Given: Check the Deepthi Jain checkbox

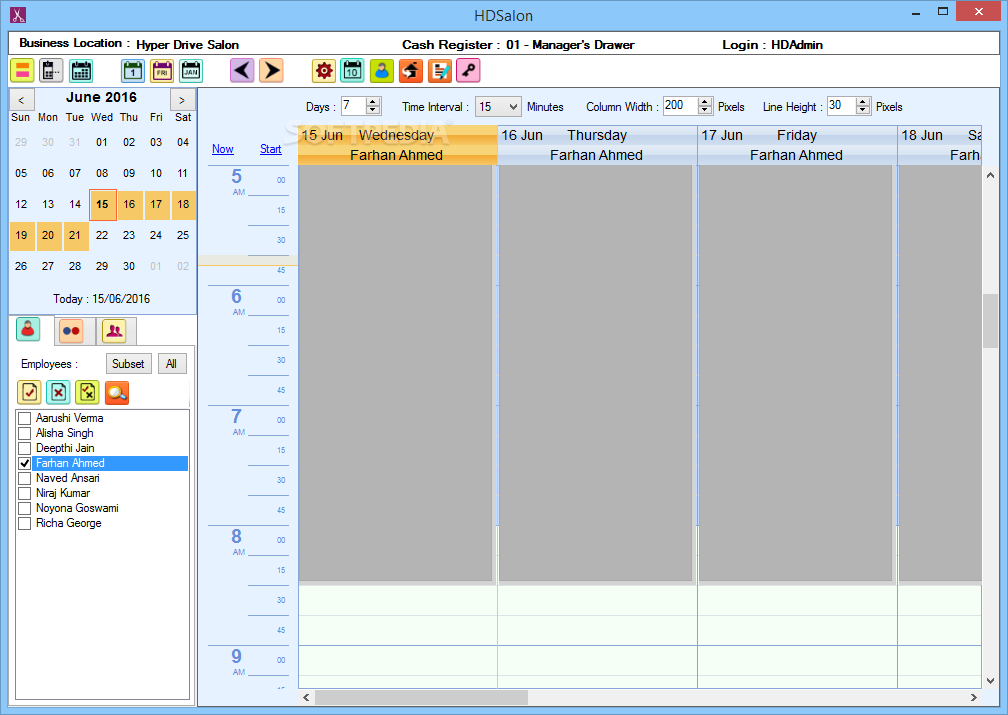Looking at the screenshot, I should click(24, 448).
